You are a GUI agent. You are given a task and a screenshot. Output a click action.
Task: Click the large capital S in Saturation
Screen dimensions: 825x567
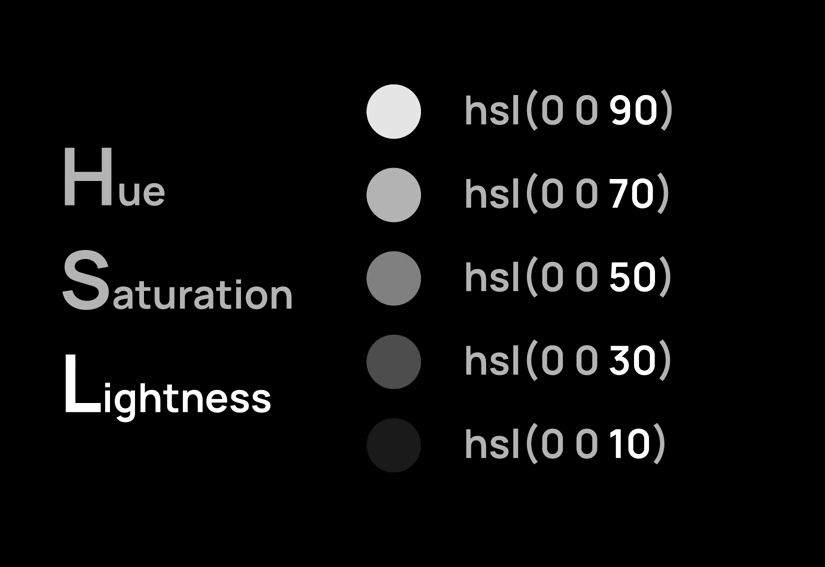click(x=84, y=281)
